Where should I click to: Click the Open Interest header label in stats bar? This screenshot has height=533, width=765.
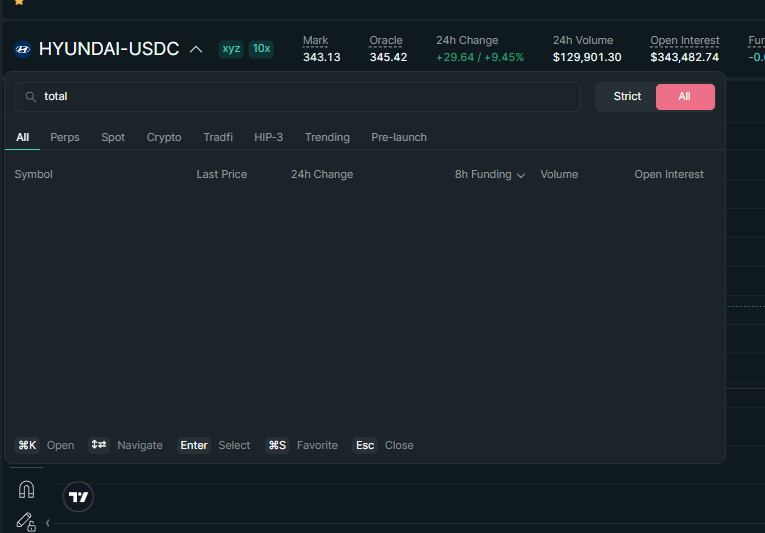point(684,41)
